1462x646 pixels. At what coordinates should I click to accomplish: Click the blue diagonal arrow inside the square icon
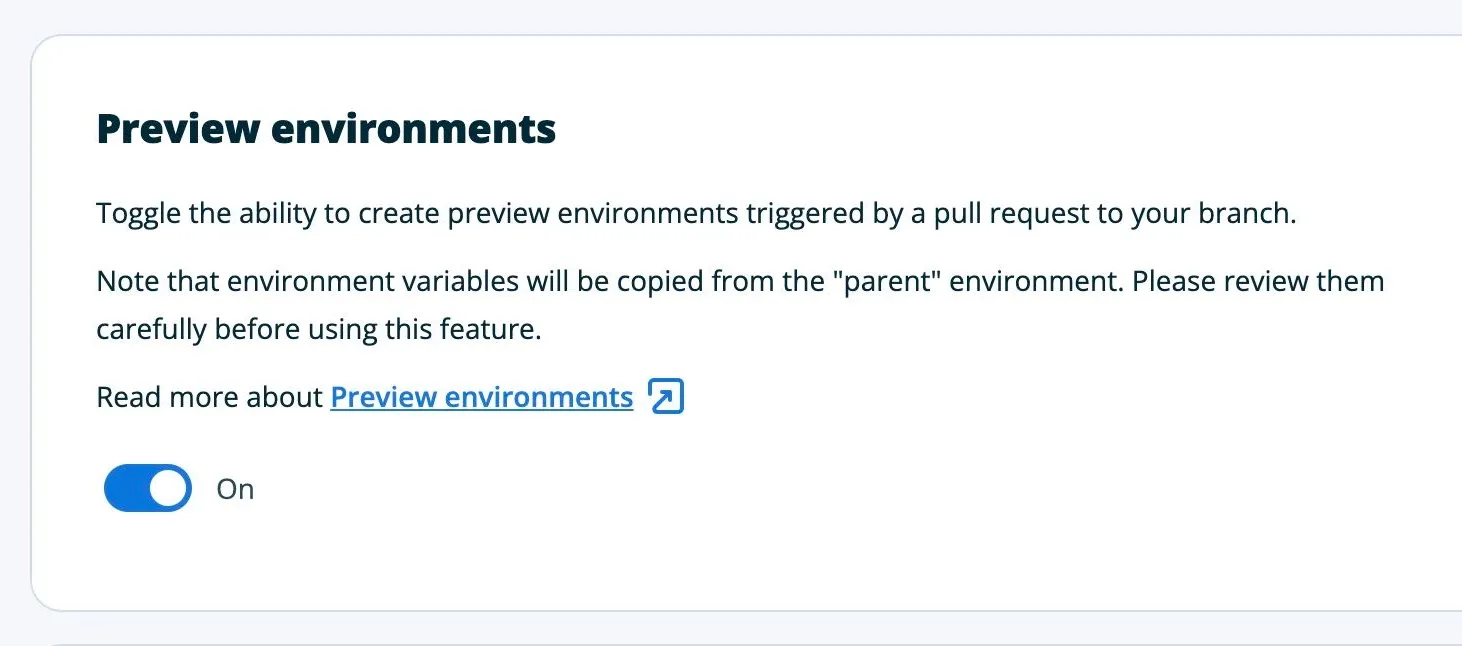tap(664, 396)
